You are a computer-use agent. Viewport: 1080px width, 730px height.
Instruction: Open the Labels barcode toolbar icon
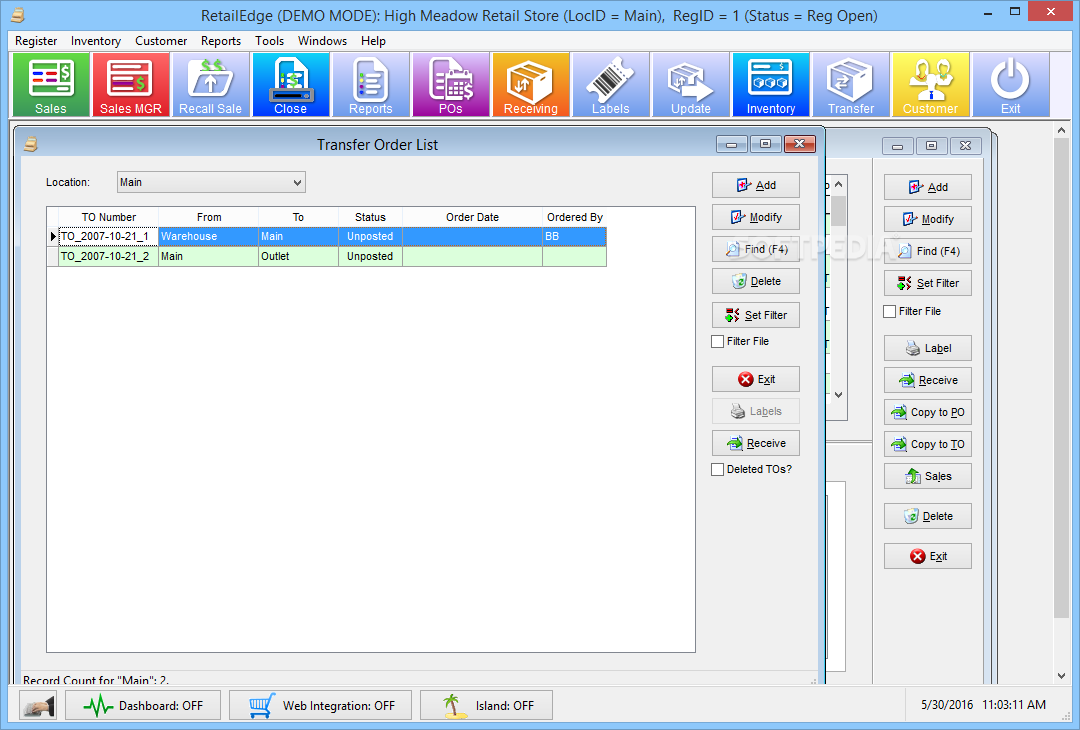coord(611,85)
